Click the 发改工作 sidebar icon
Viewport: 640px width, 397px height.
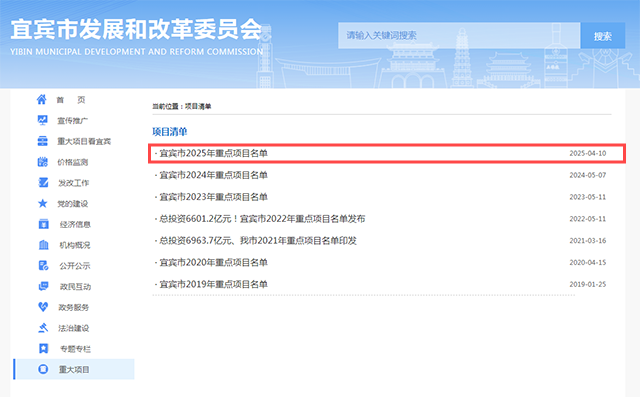(x=43, y=182)
